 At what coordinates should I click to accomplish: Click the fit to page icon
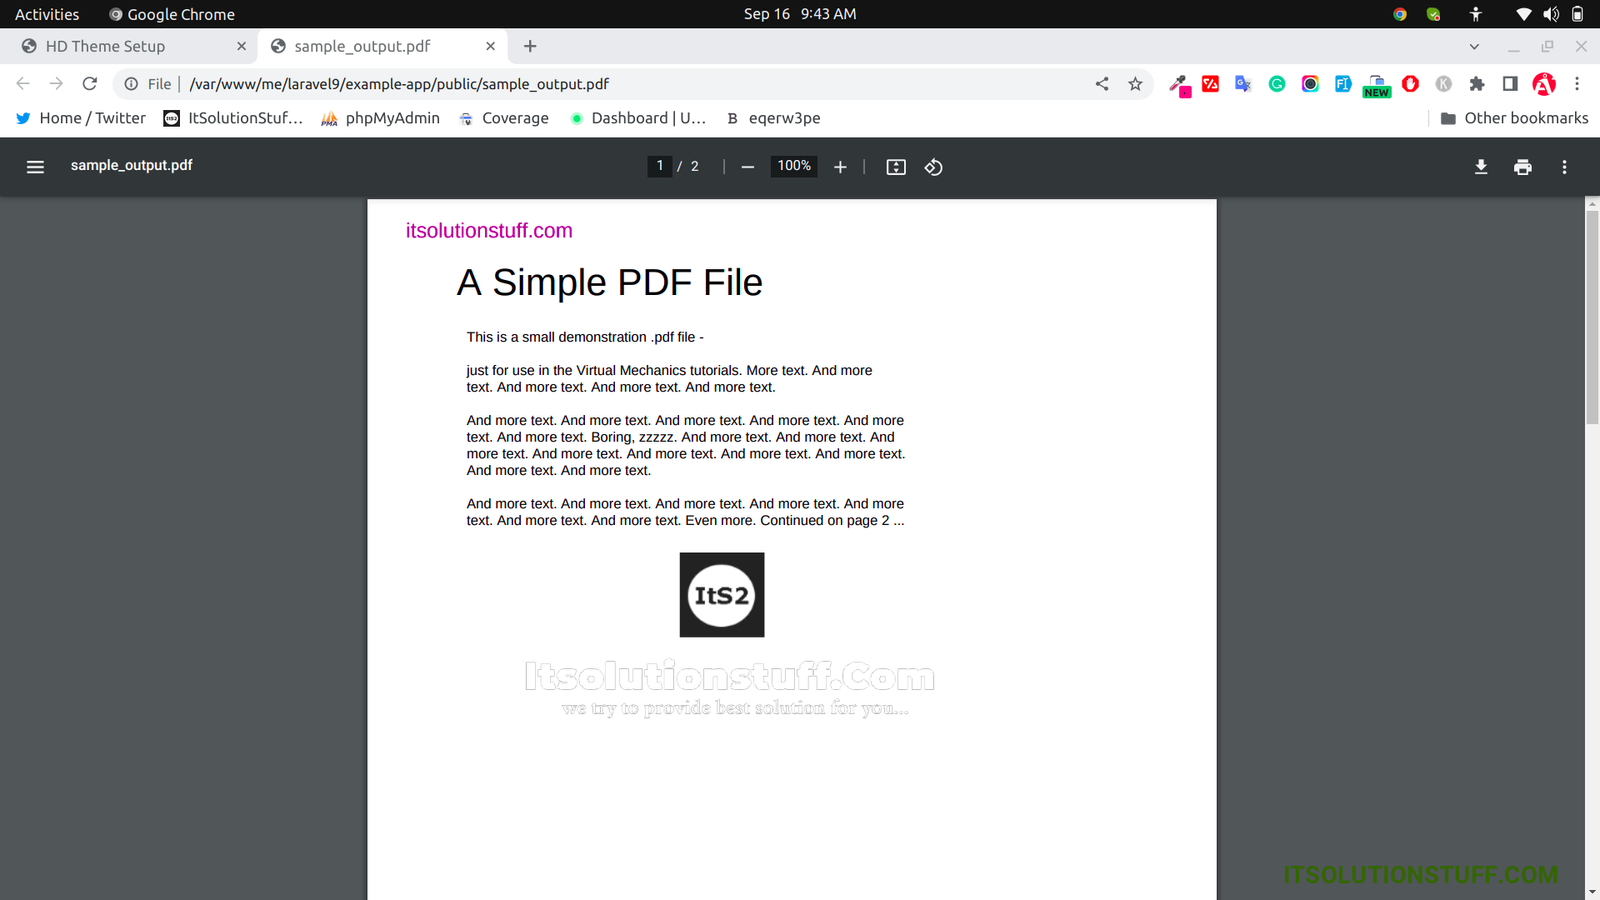(x=896, y=167)
